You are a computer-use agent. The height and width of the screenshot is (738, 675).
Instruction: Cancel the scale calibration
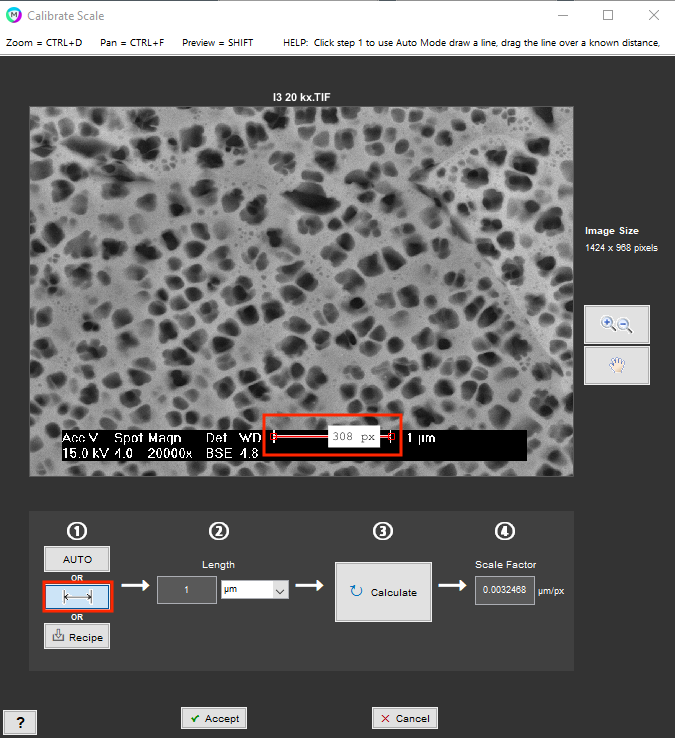point(405,718)
